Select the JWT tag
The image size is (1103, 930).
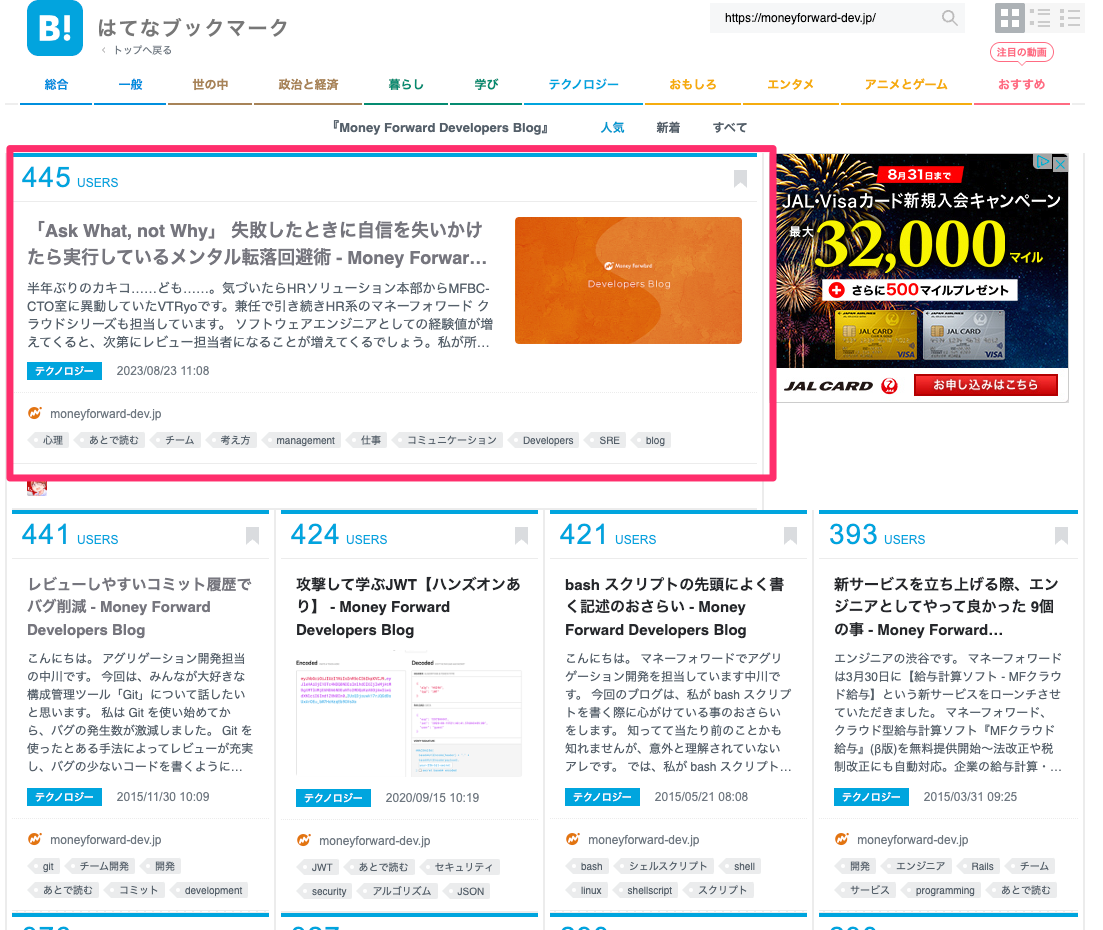coord(318,867)
